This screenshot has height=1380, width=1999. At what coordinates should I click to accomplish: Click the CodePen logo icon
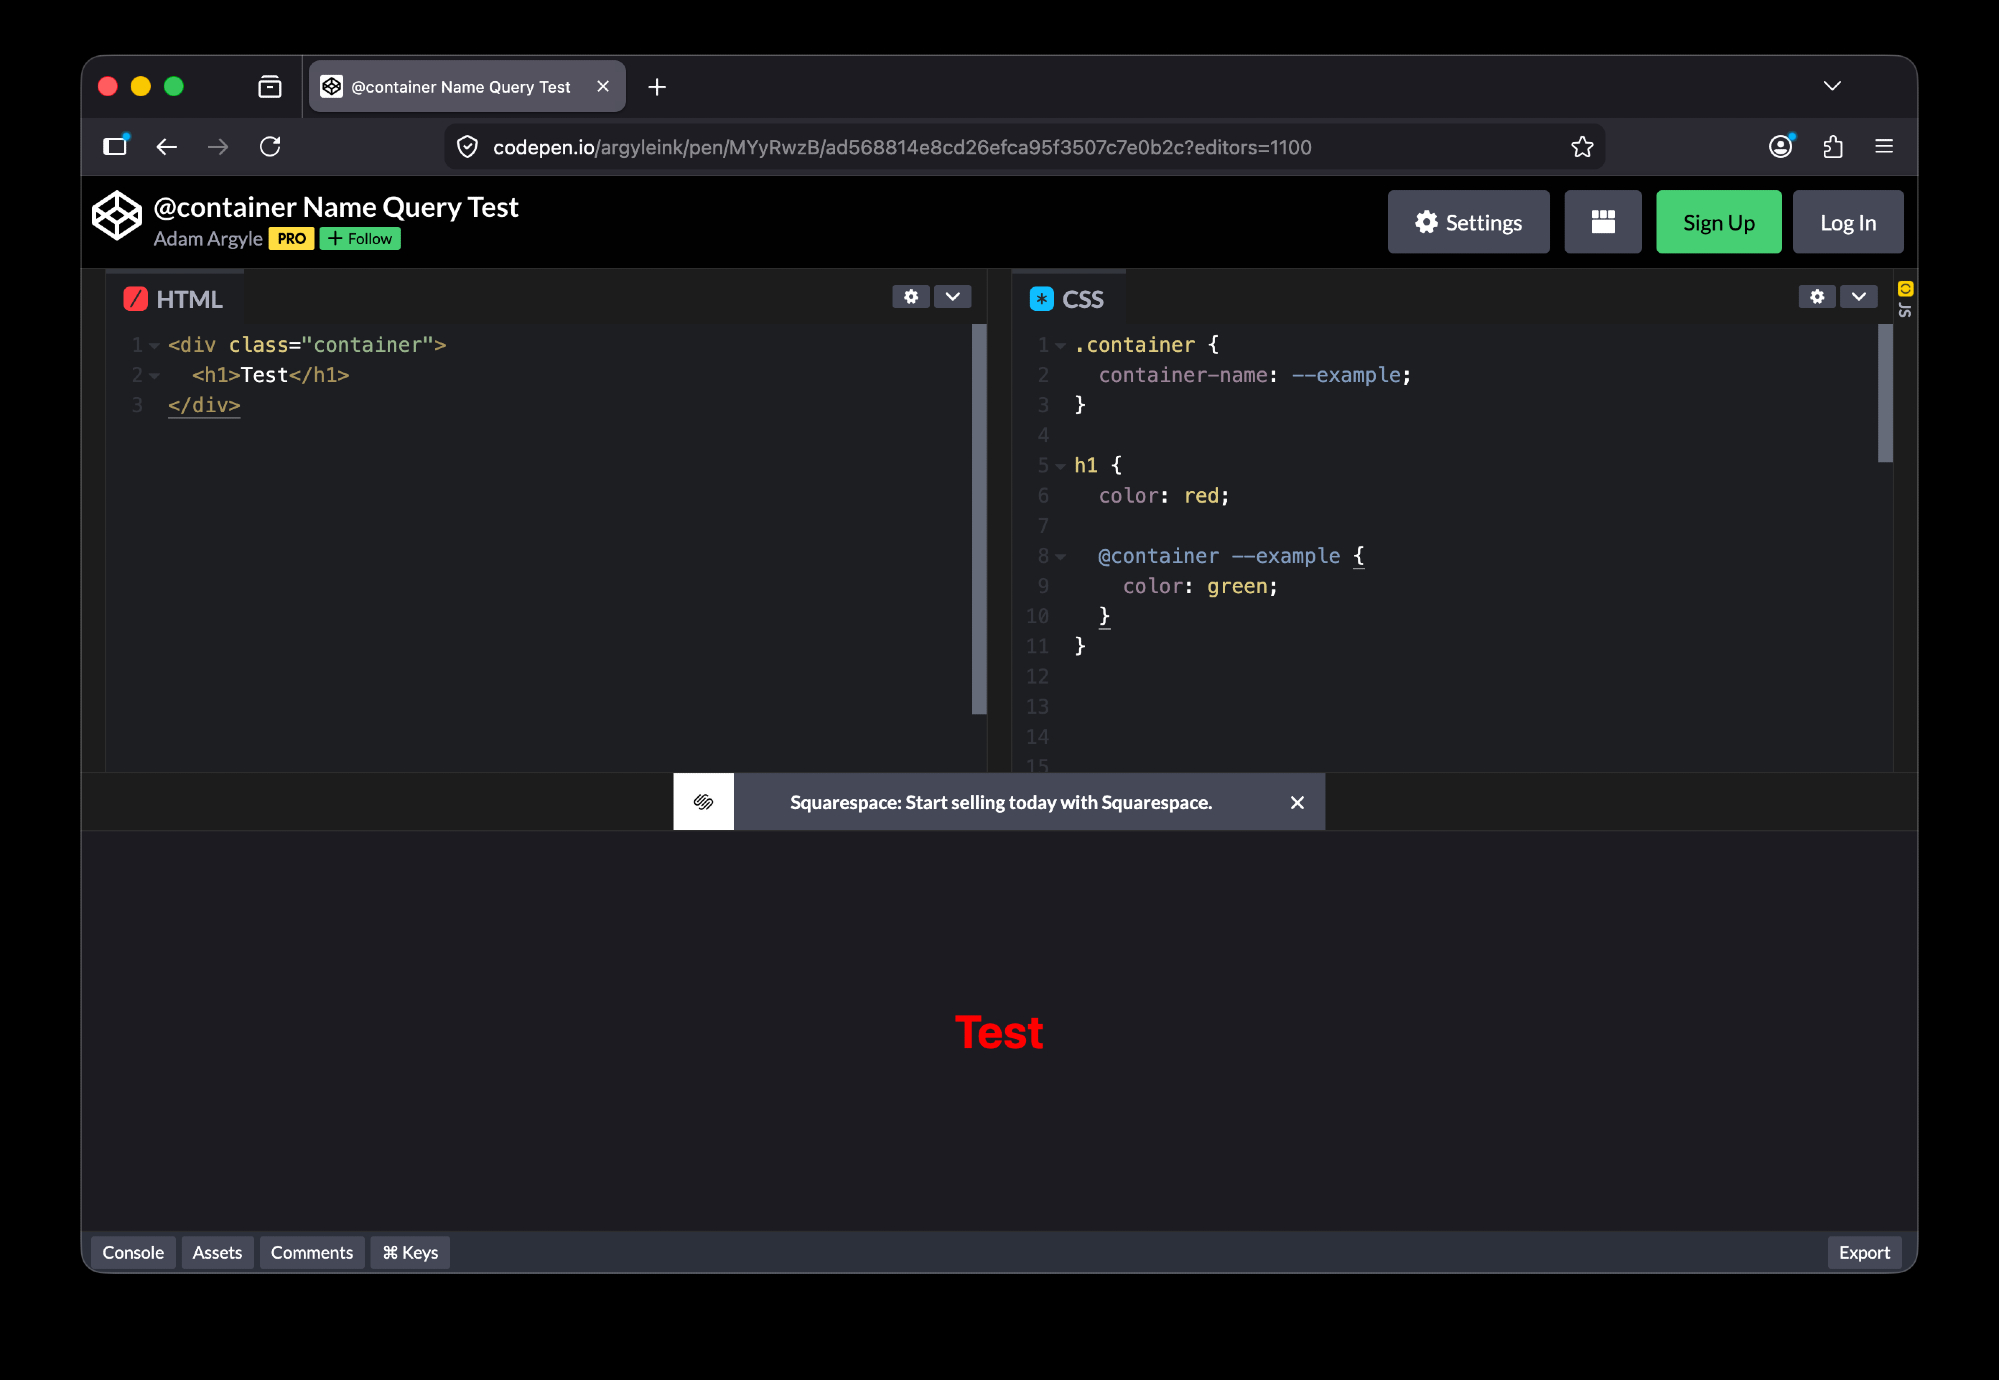[117, 216]
